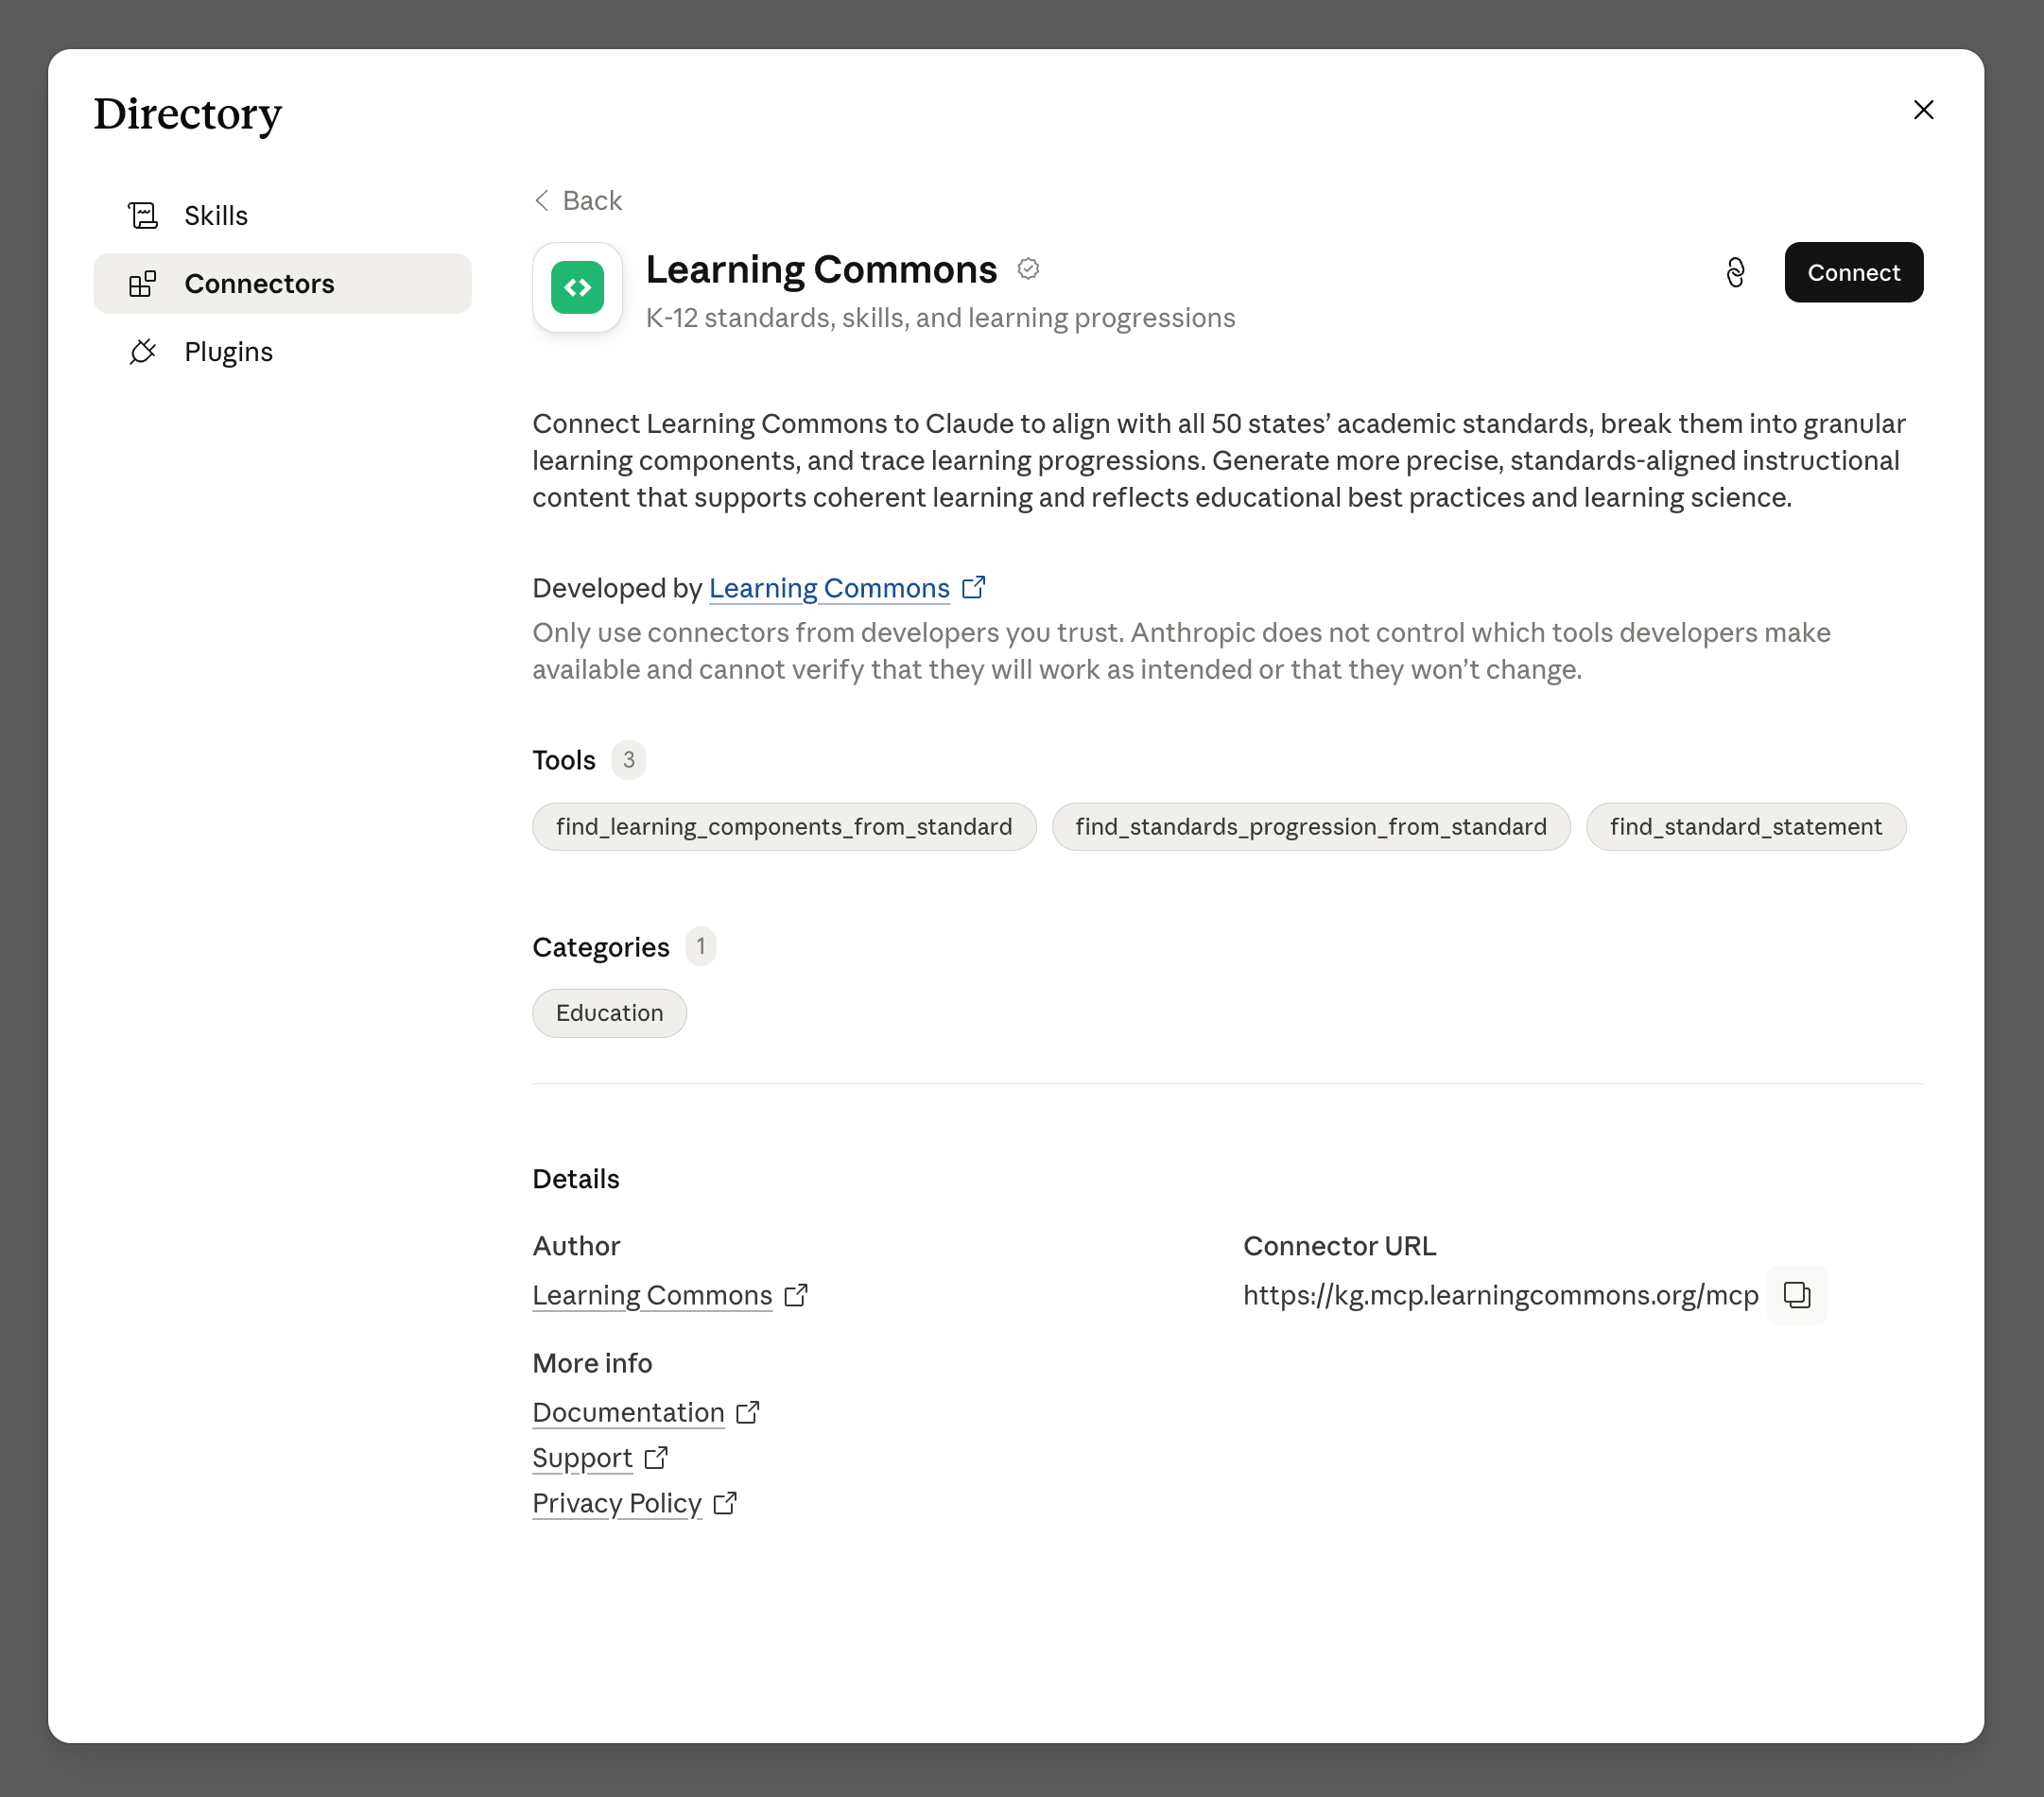Click the green Learning Commons logo
The width and height of the screenshot is (2044, 1797).
[x=577, y=288]
